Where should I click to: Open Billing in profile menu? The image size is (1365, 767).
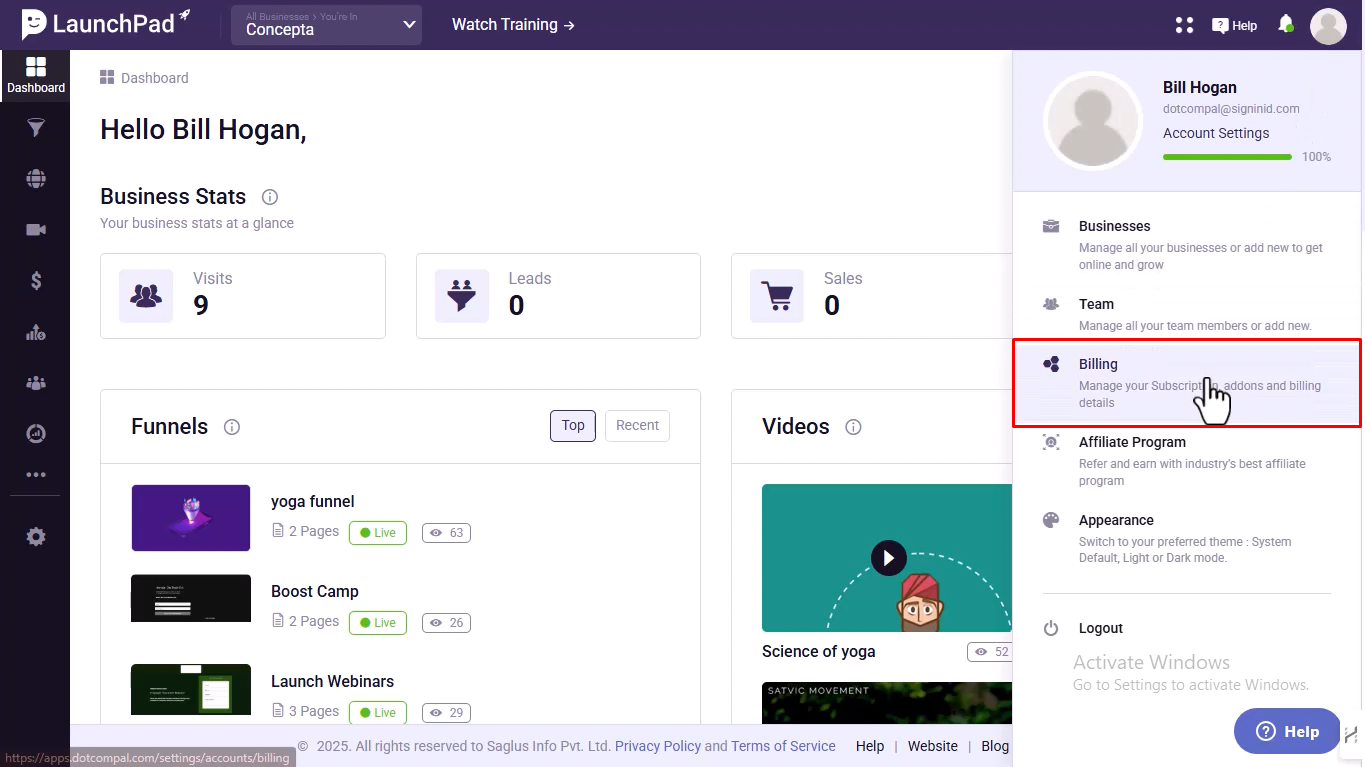1187,383
